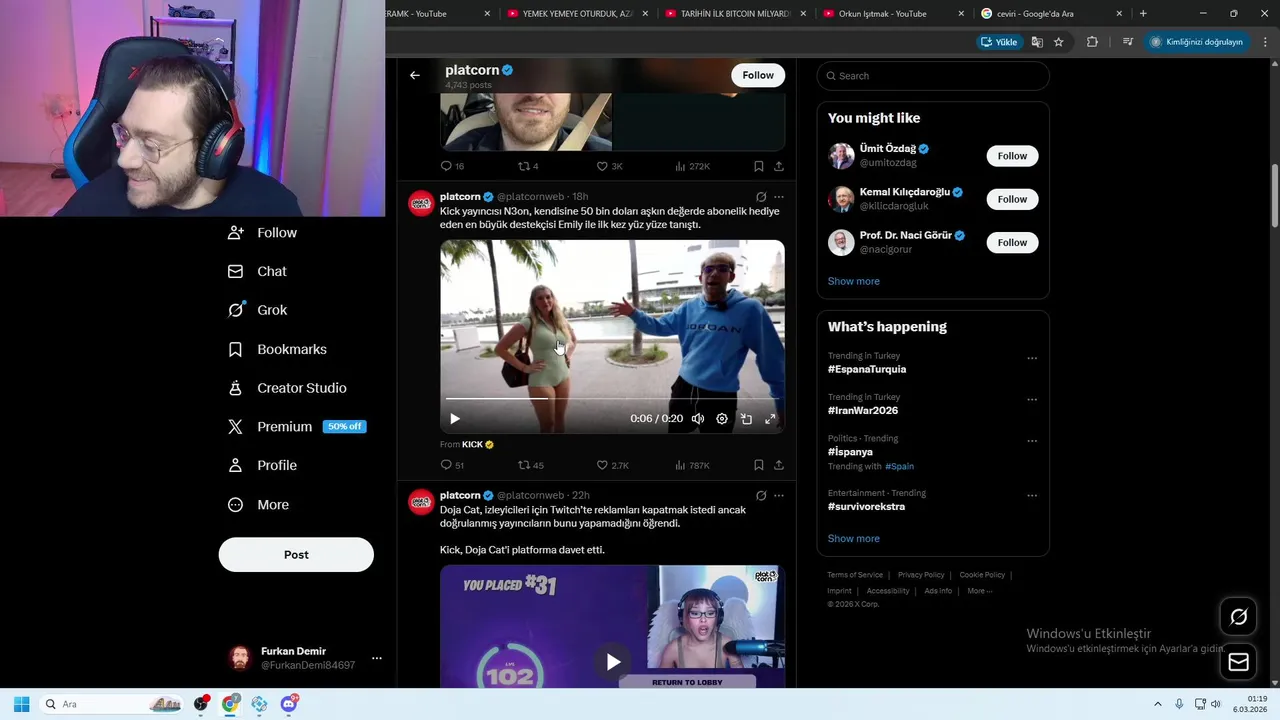The height and width of the screenshot is (720, 1280).
Task: Seek along the N3on video progress bar
Action: coord(612,399)
